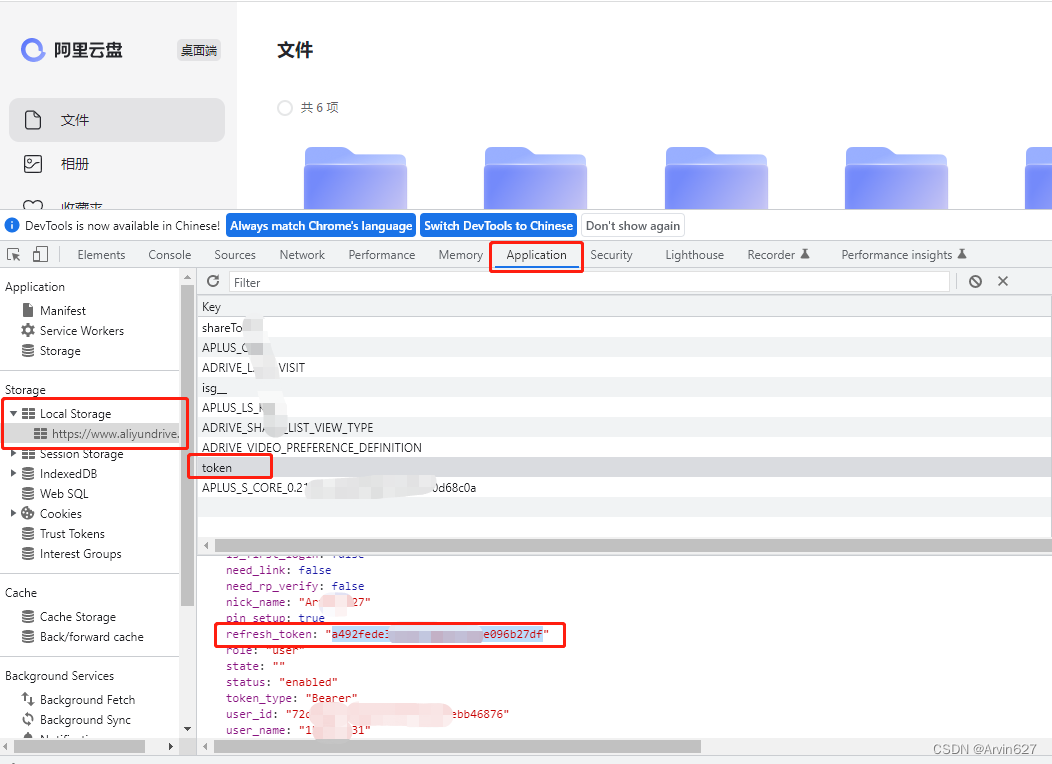Expand the Cookies tree arrow
This screenshot has height=764, width=1052.
point(13,513)
